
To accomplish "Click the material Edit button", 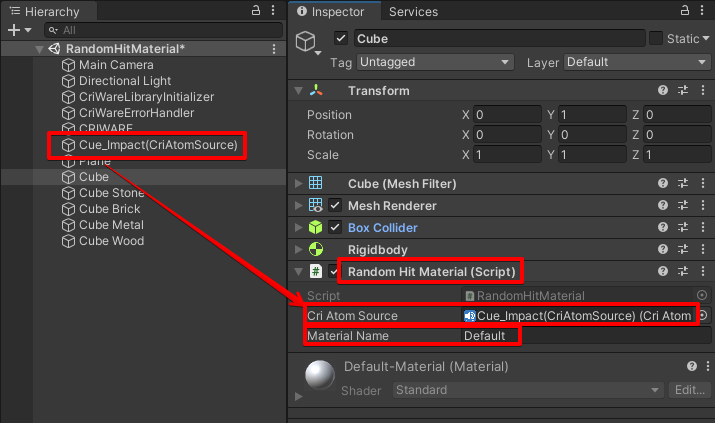I will point(689,390).
